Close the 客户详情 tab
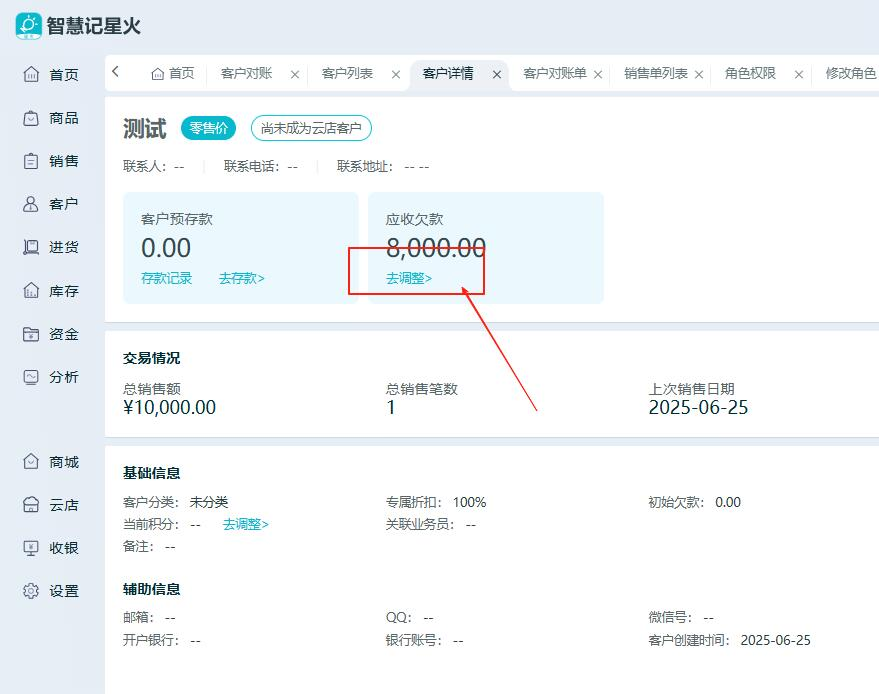This screenshot has height=694, width=879. [x=497, y=75]
